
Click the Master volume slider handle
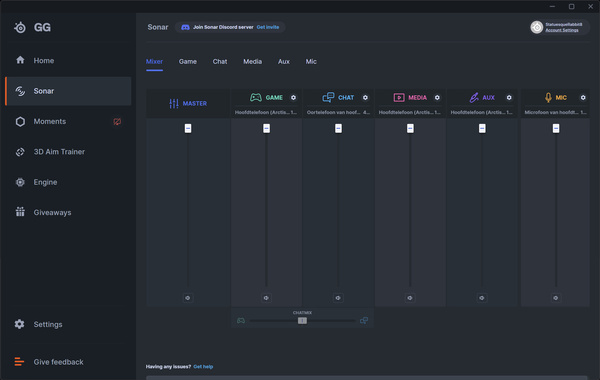coord(188,128)
